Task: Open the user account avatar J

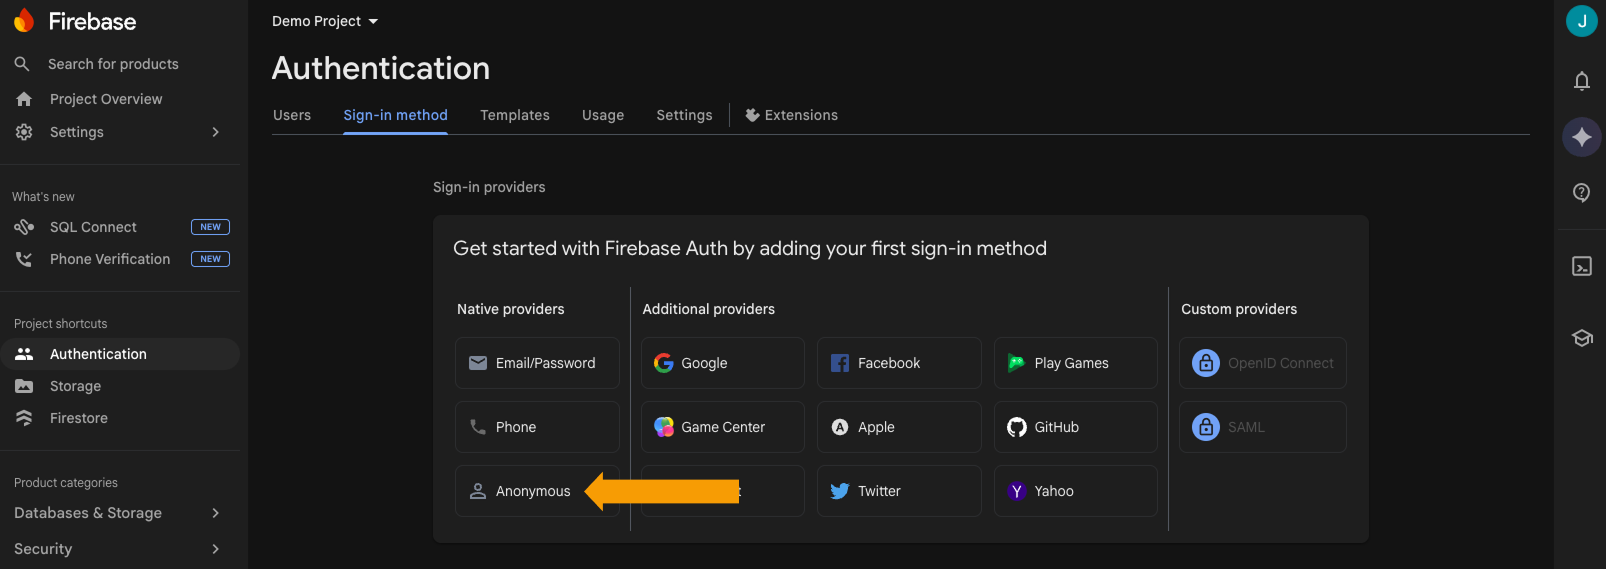Action: click(x=1582, y=21)
